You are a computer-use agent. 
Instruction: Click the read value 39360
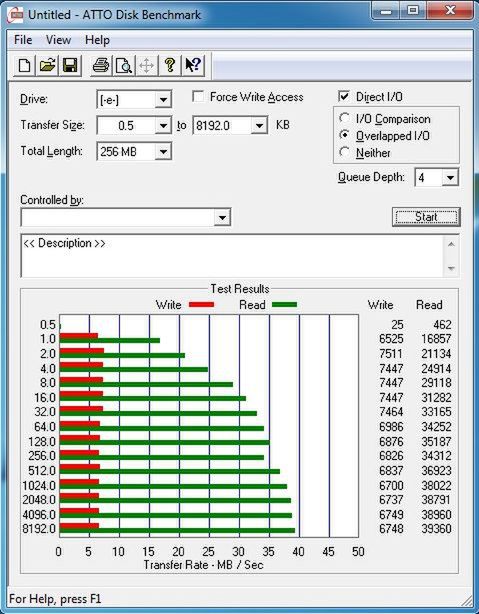tap(436, 529)
